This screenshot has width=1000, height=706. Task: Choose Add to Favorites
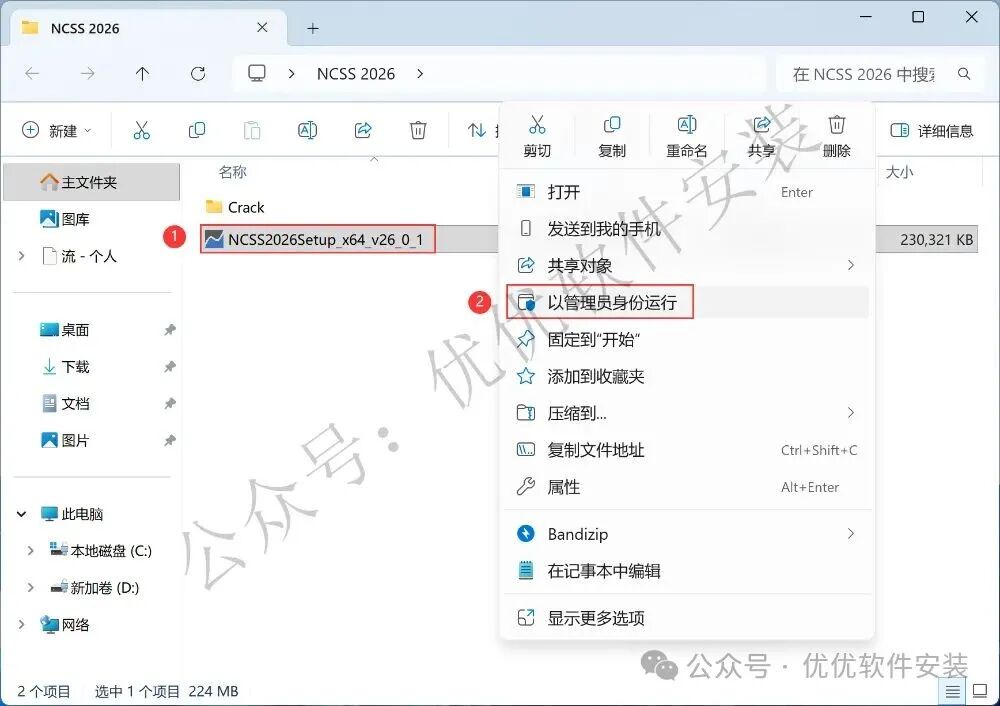tap(687, 376)
